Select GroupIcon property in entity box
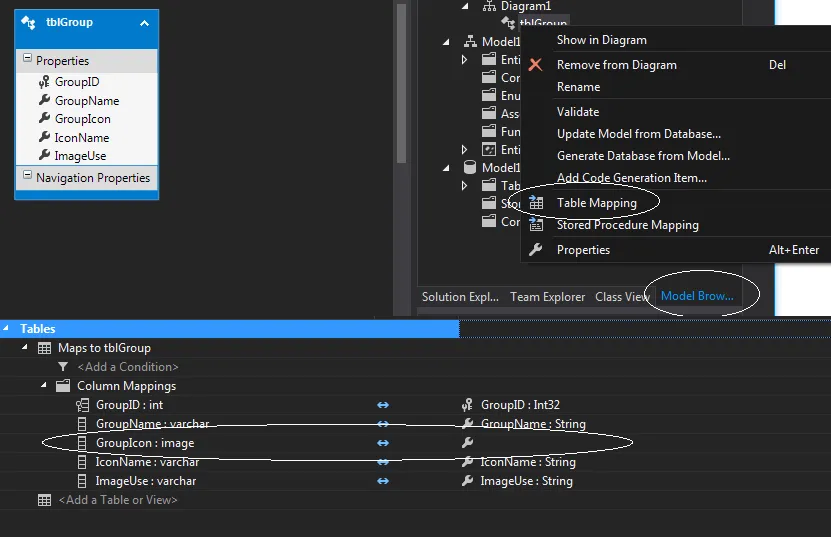Screen dimensions: 831x540 pos(83,119)
